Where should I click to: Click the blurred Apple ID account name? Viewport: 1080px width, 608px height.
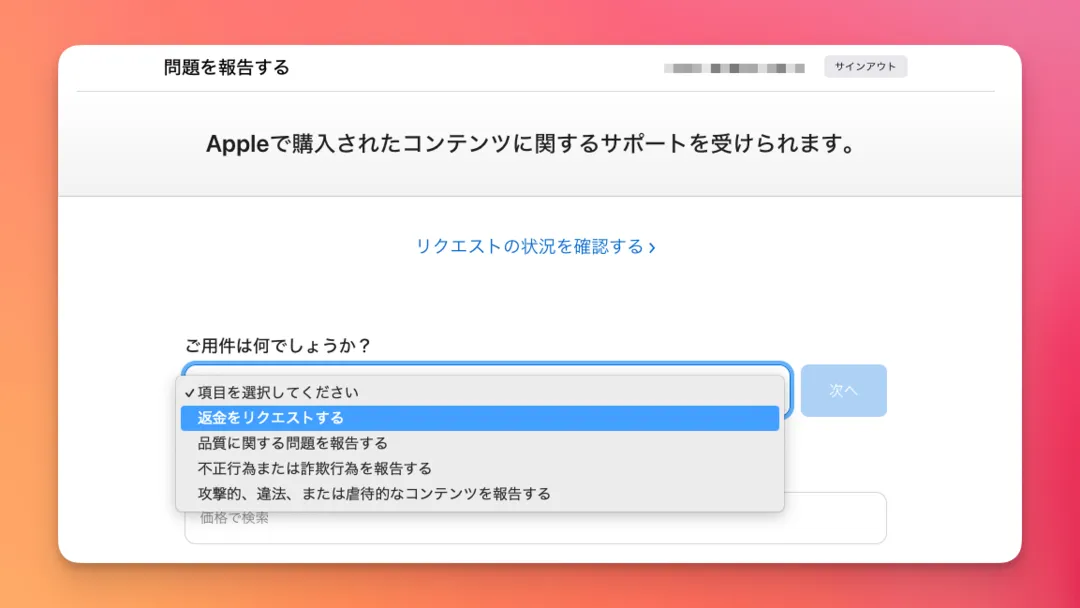734,66
